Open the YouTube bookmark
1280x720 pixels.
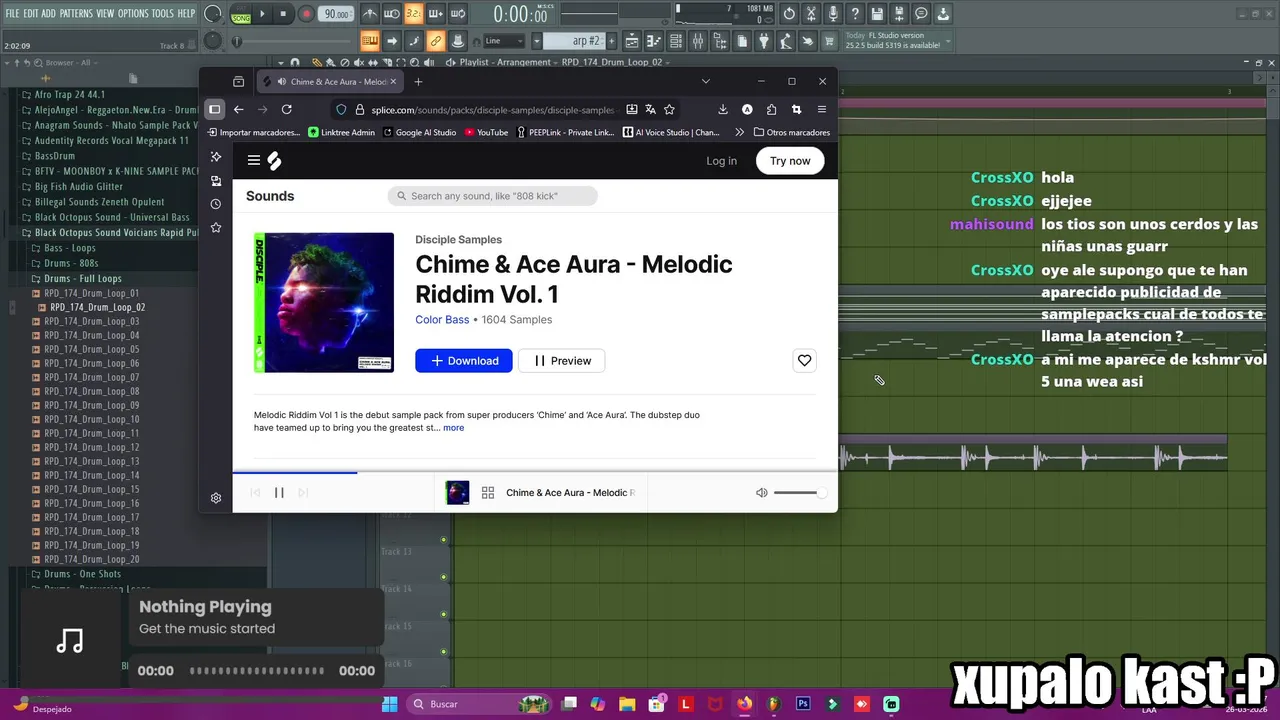click(486, 132)
